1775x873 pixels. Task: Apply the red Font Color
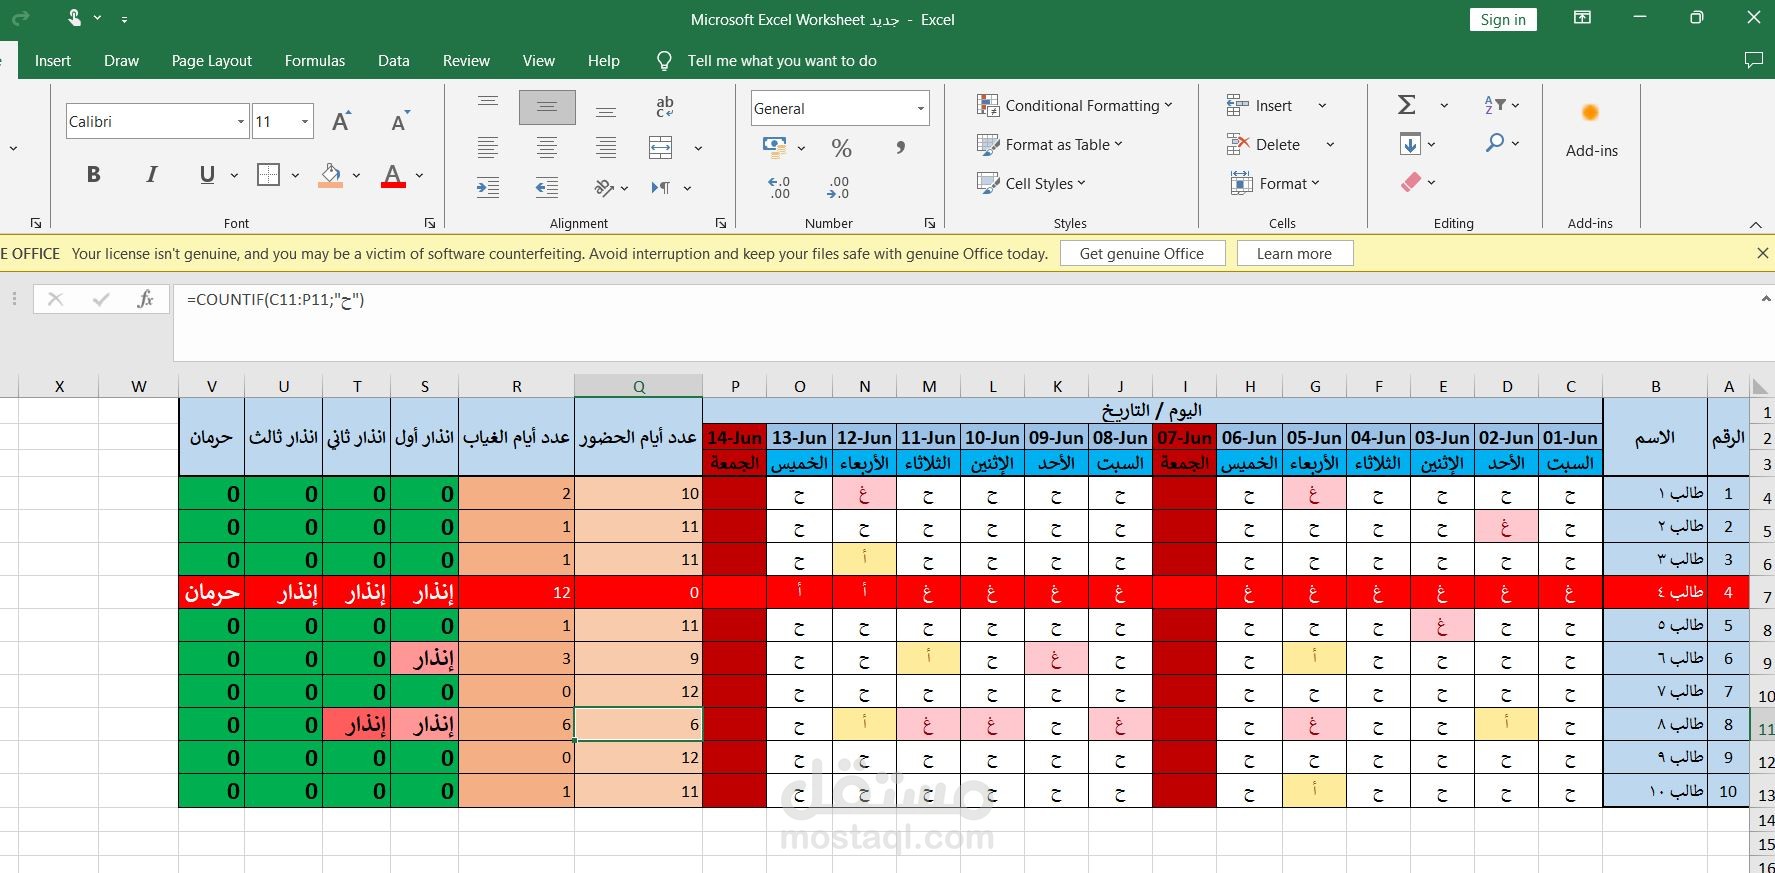point(393,176)
